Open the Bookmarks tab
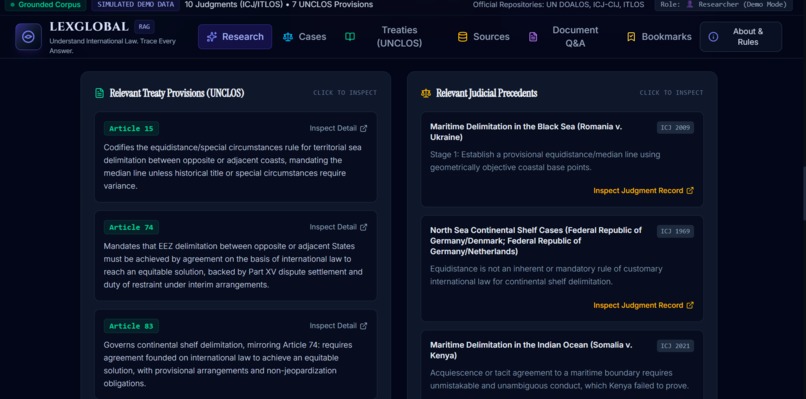 pyautogui.click(x=660, y=37)
